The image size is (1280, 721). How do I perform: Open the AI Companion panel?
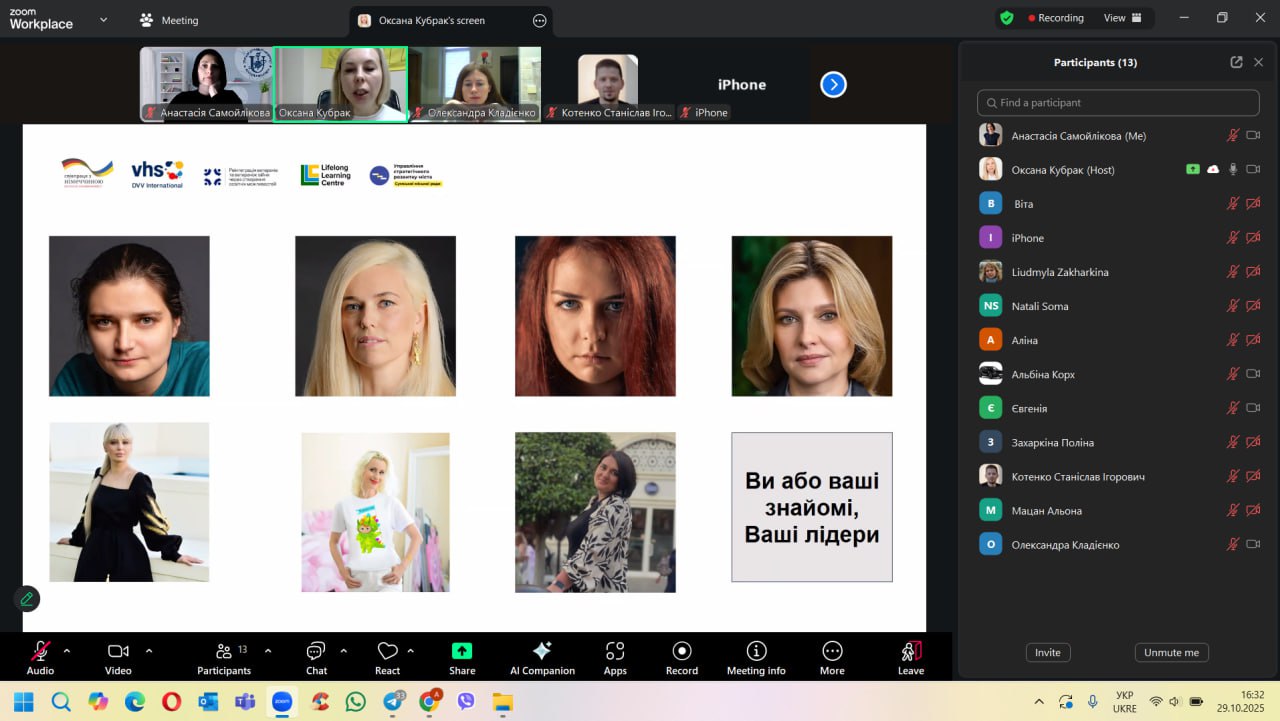(x=542, y=657)
